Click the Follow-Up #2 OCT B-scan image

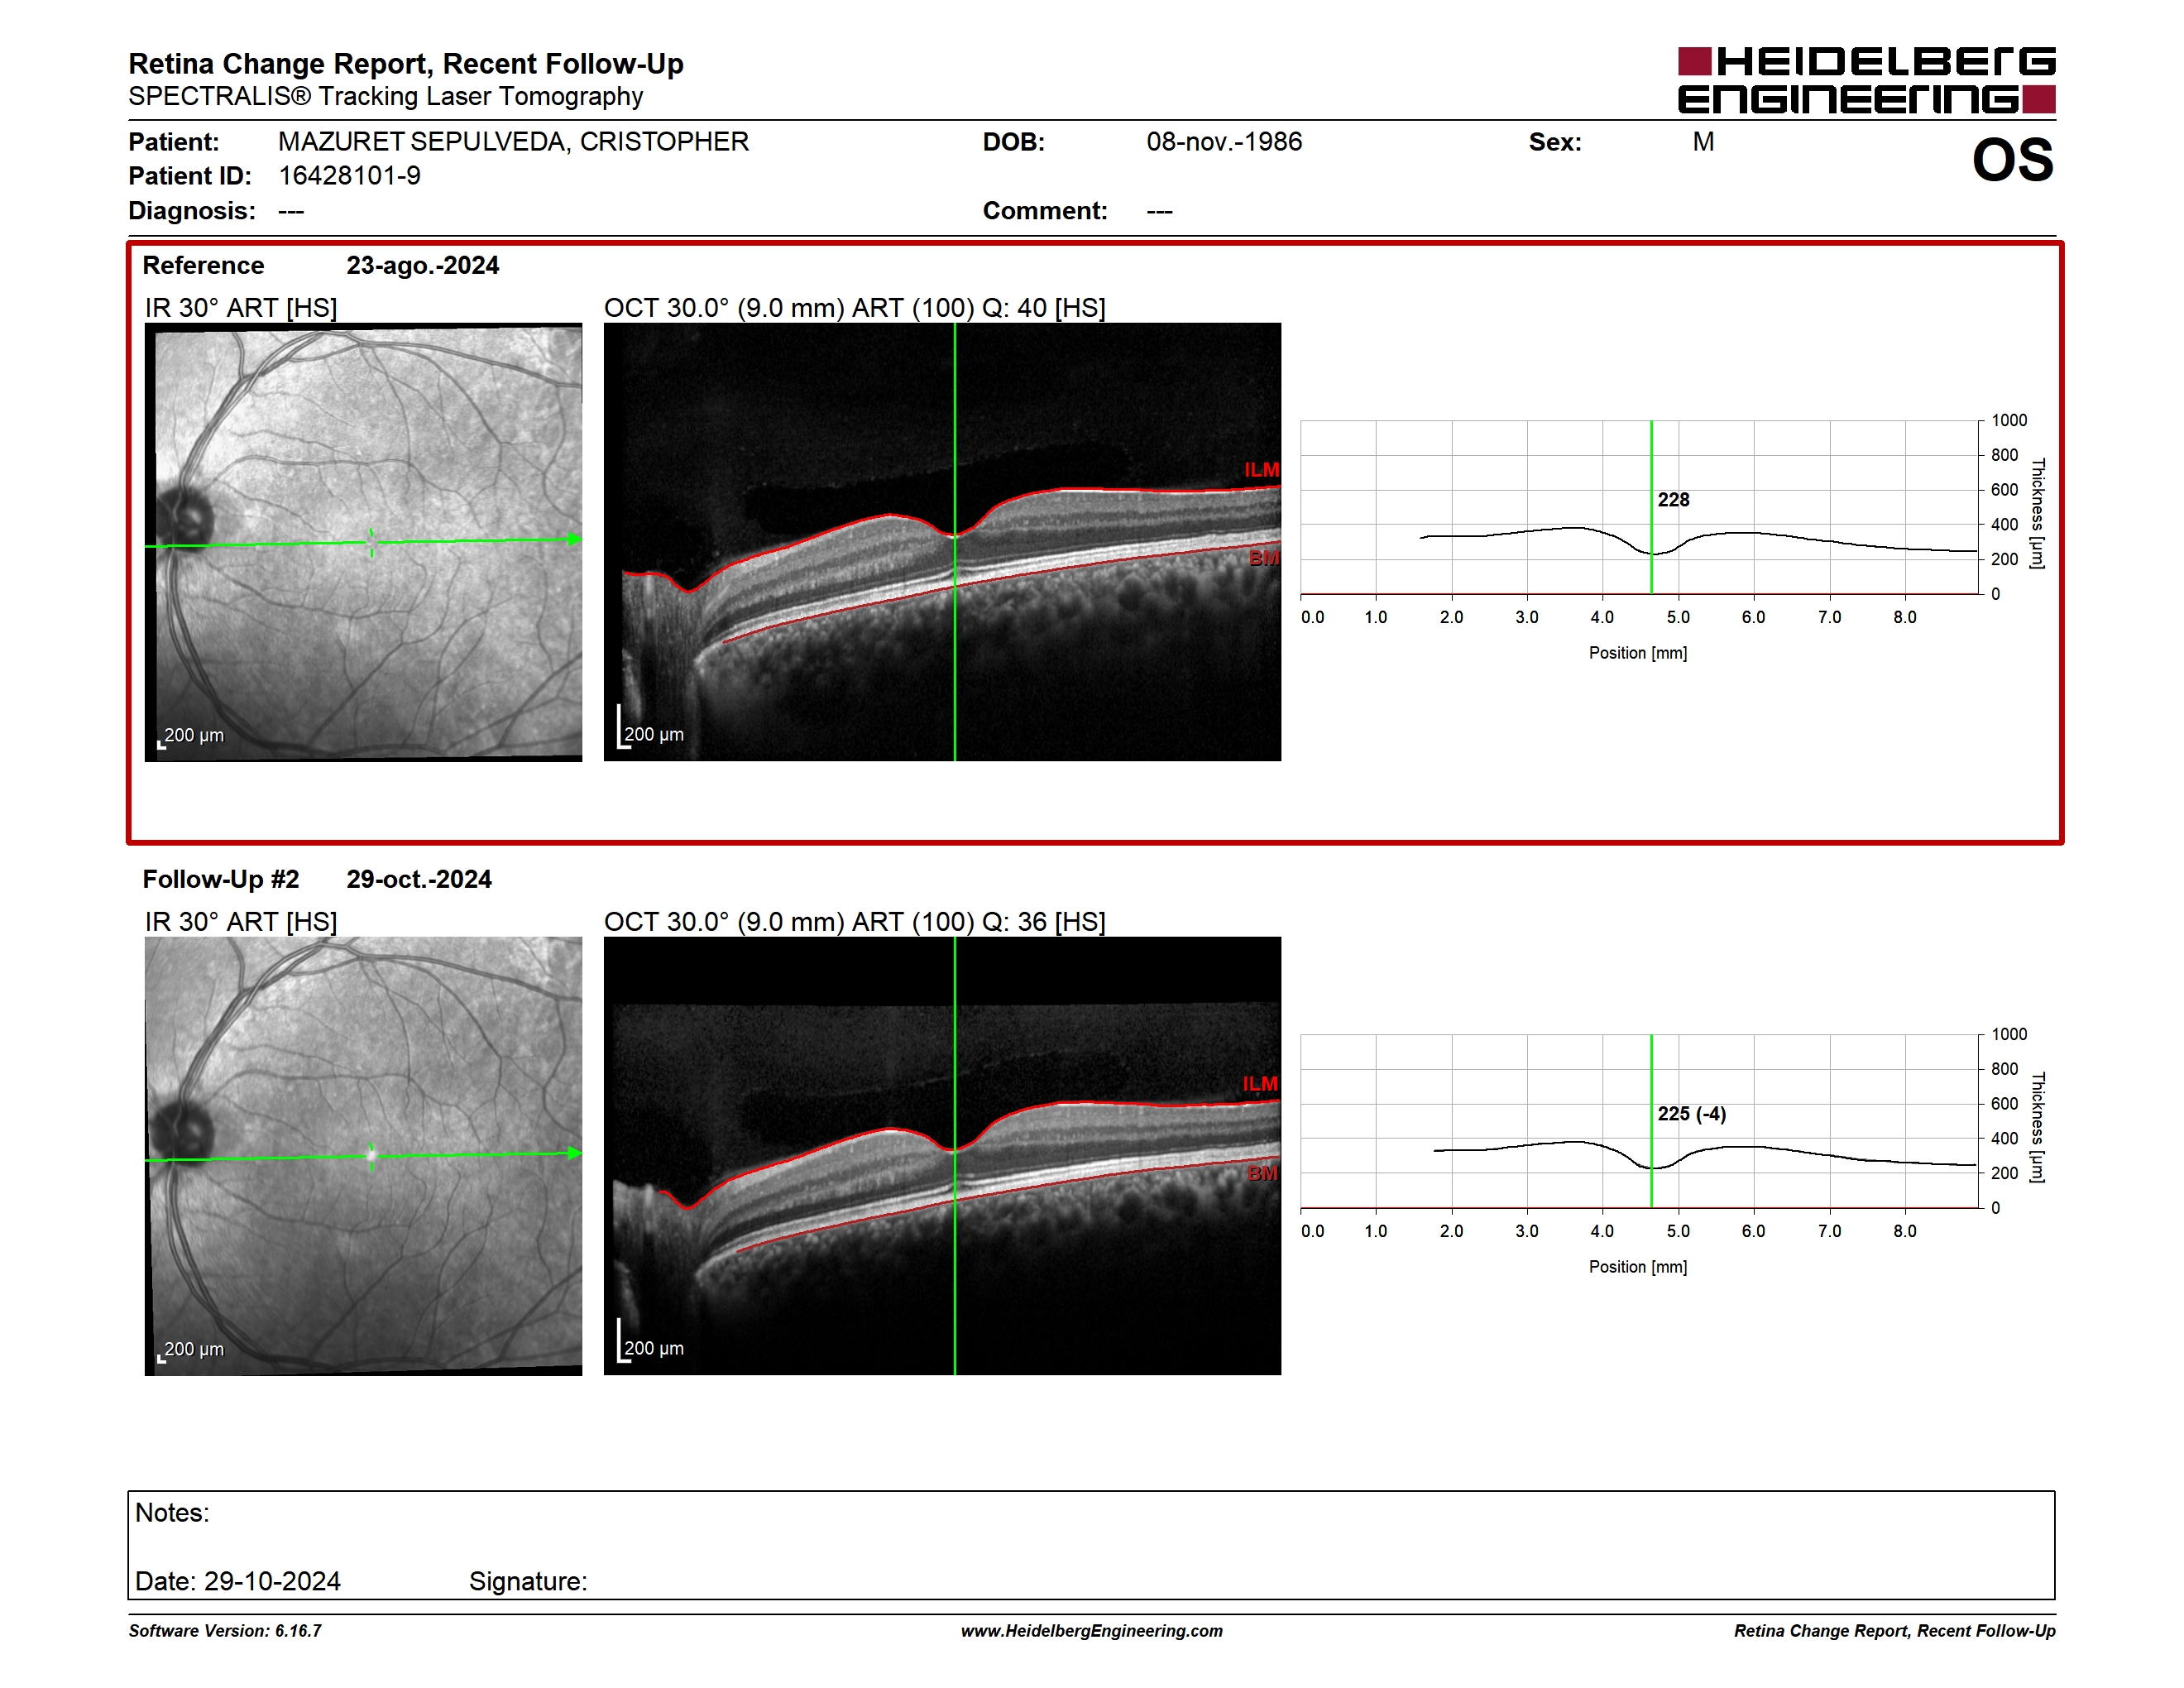[x=942, y=1156]
